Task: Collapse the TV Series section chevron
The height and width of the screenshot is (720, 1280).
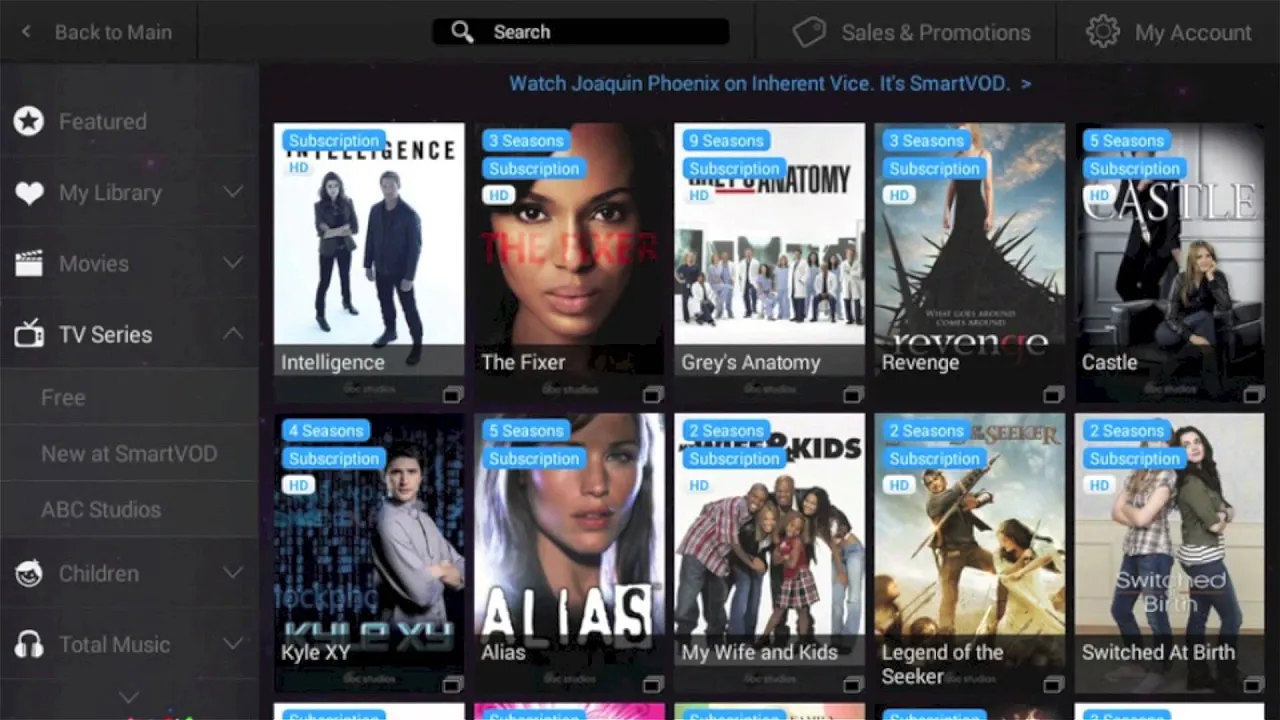Action: pyautogui.click(x=232, y=333)
